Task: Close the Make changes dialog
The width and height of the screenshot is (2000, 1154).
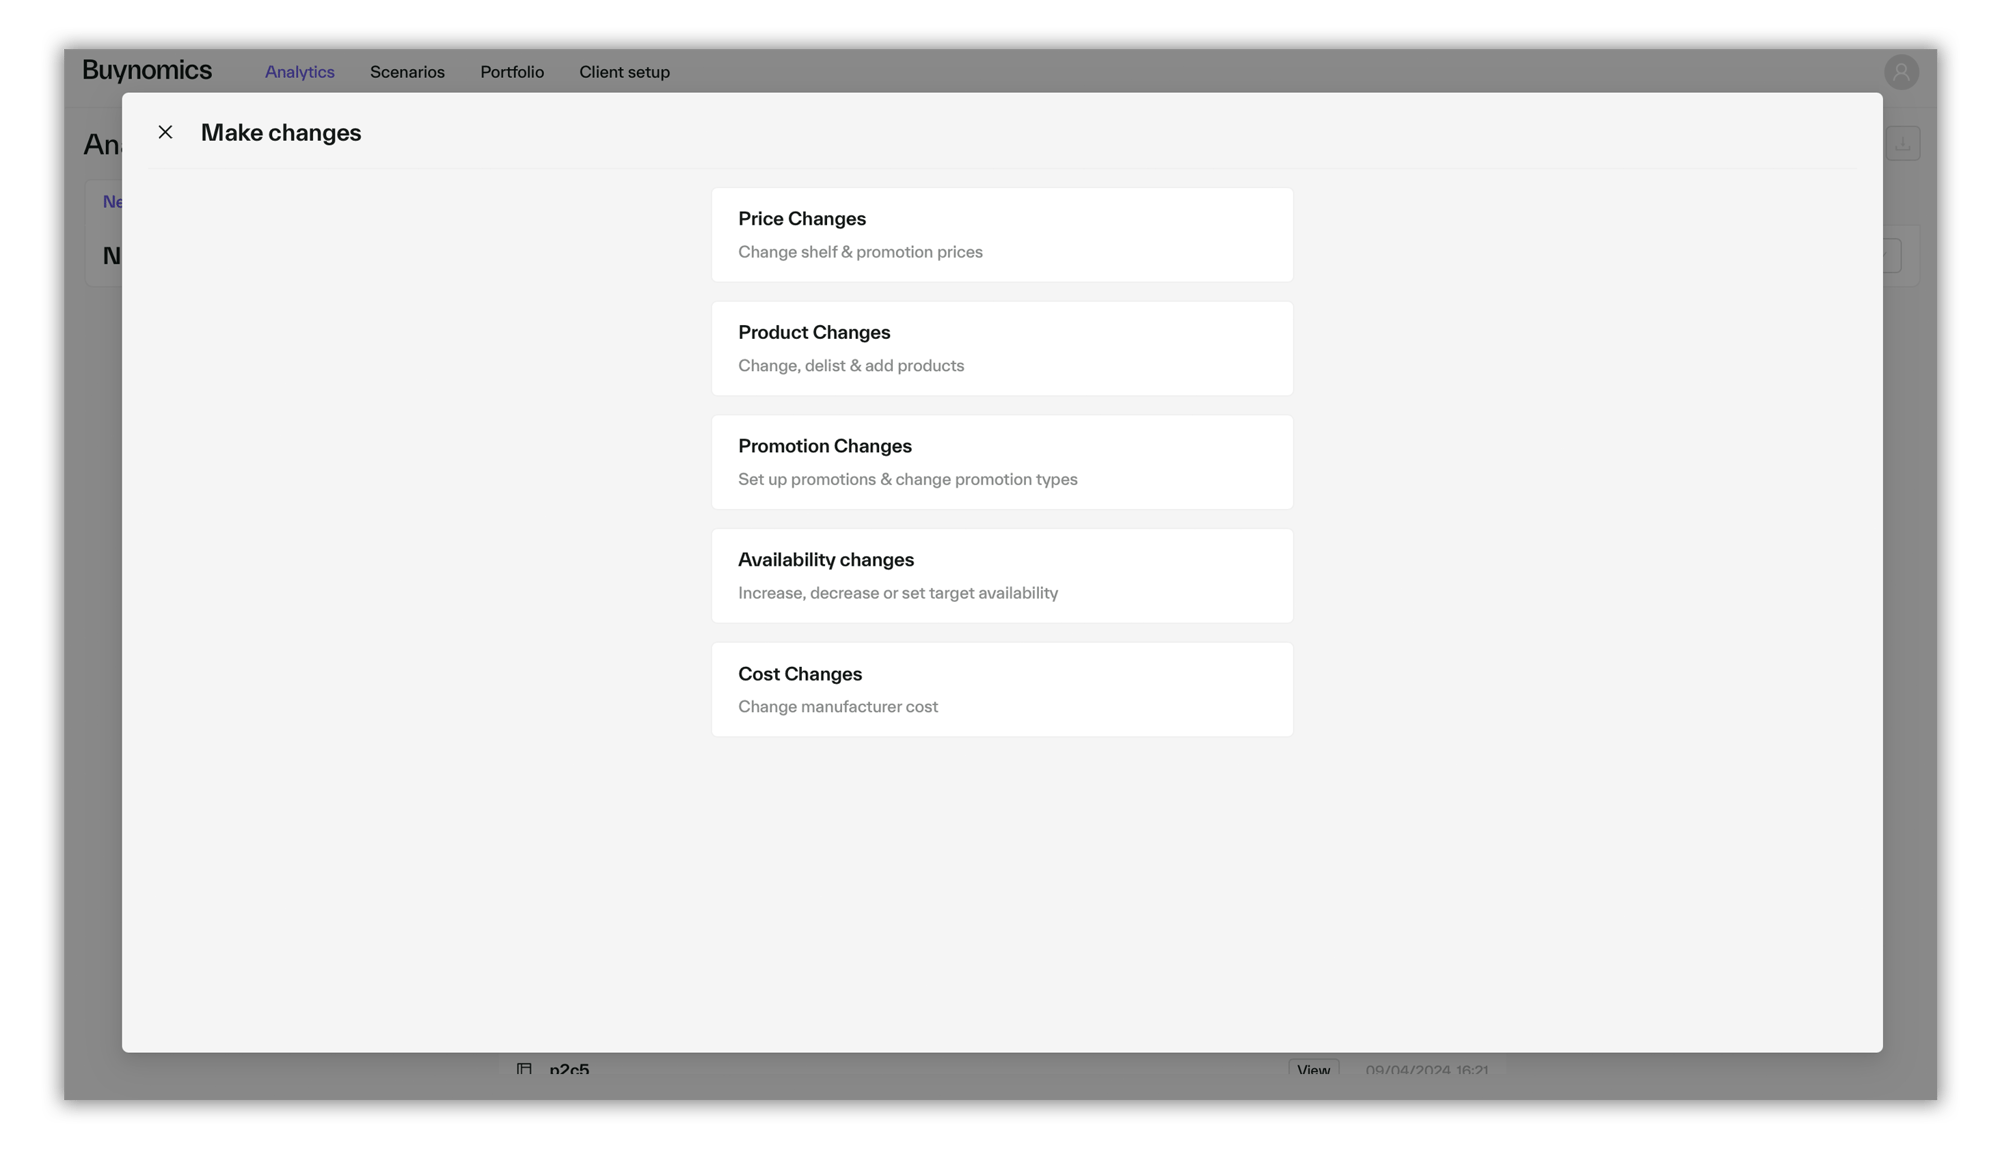Action: click(x=165, y=132)
